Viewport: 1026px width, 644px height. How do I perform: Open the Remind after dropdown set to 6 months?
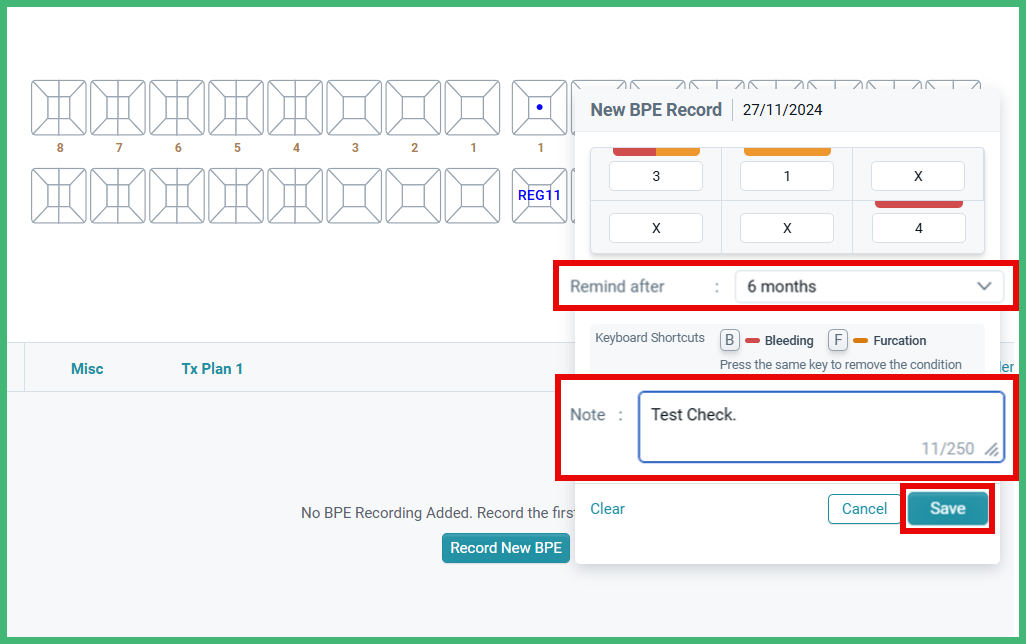[870, 286]
